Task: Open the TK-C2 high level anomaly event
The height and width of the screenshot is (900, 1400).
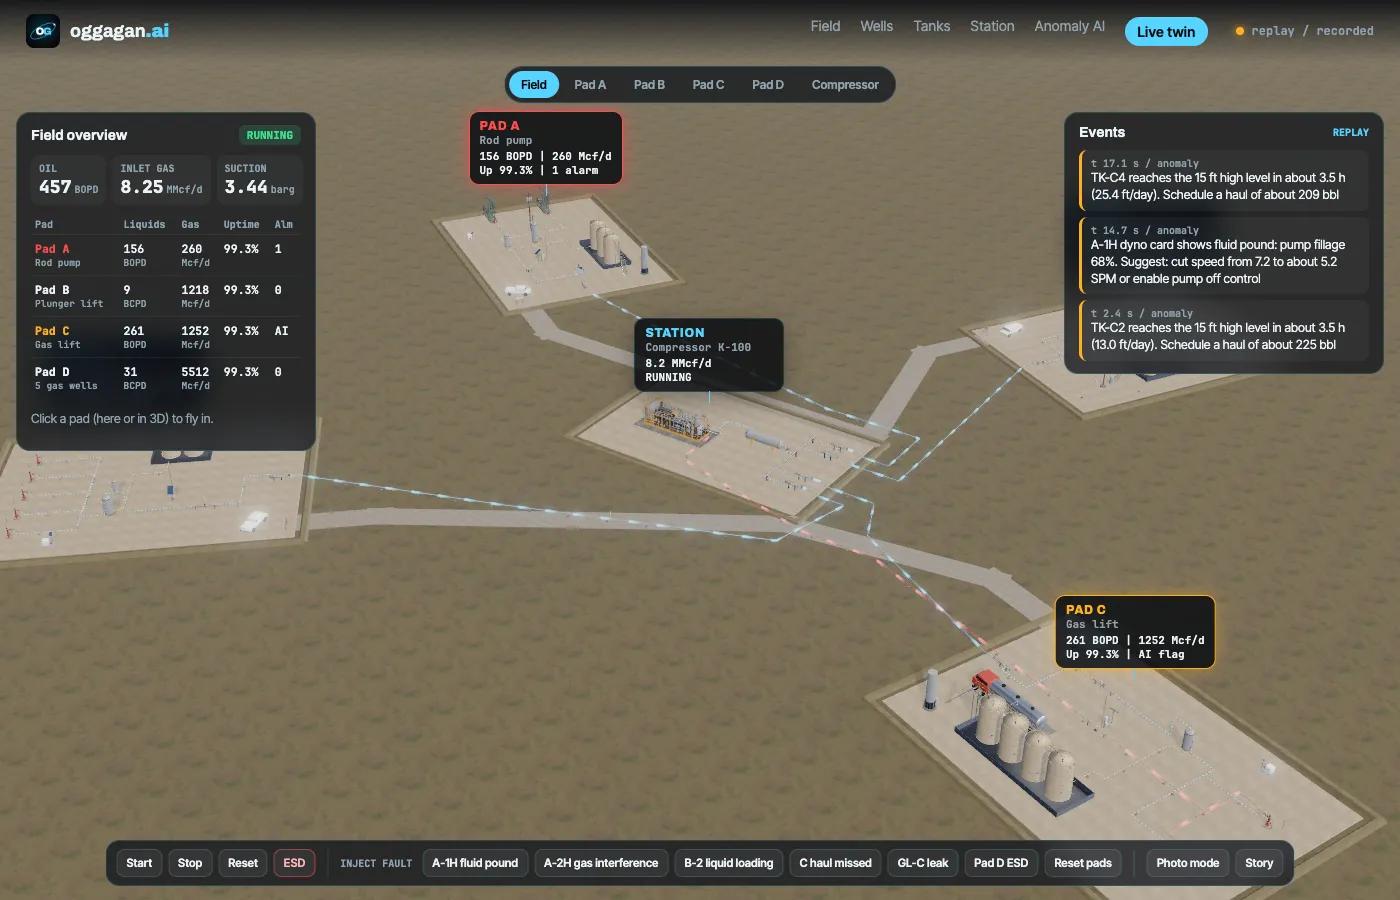Action: pos(1223,330)
